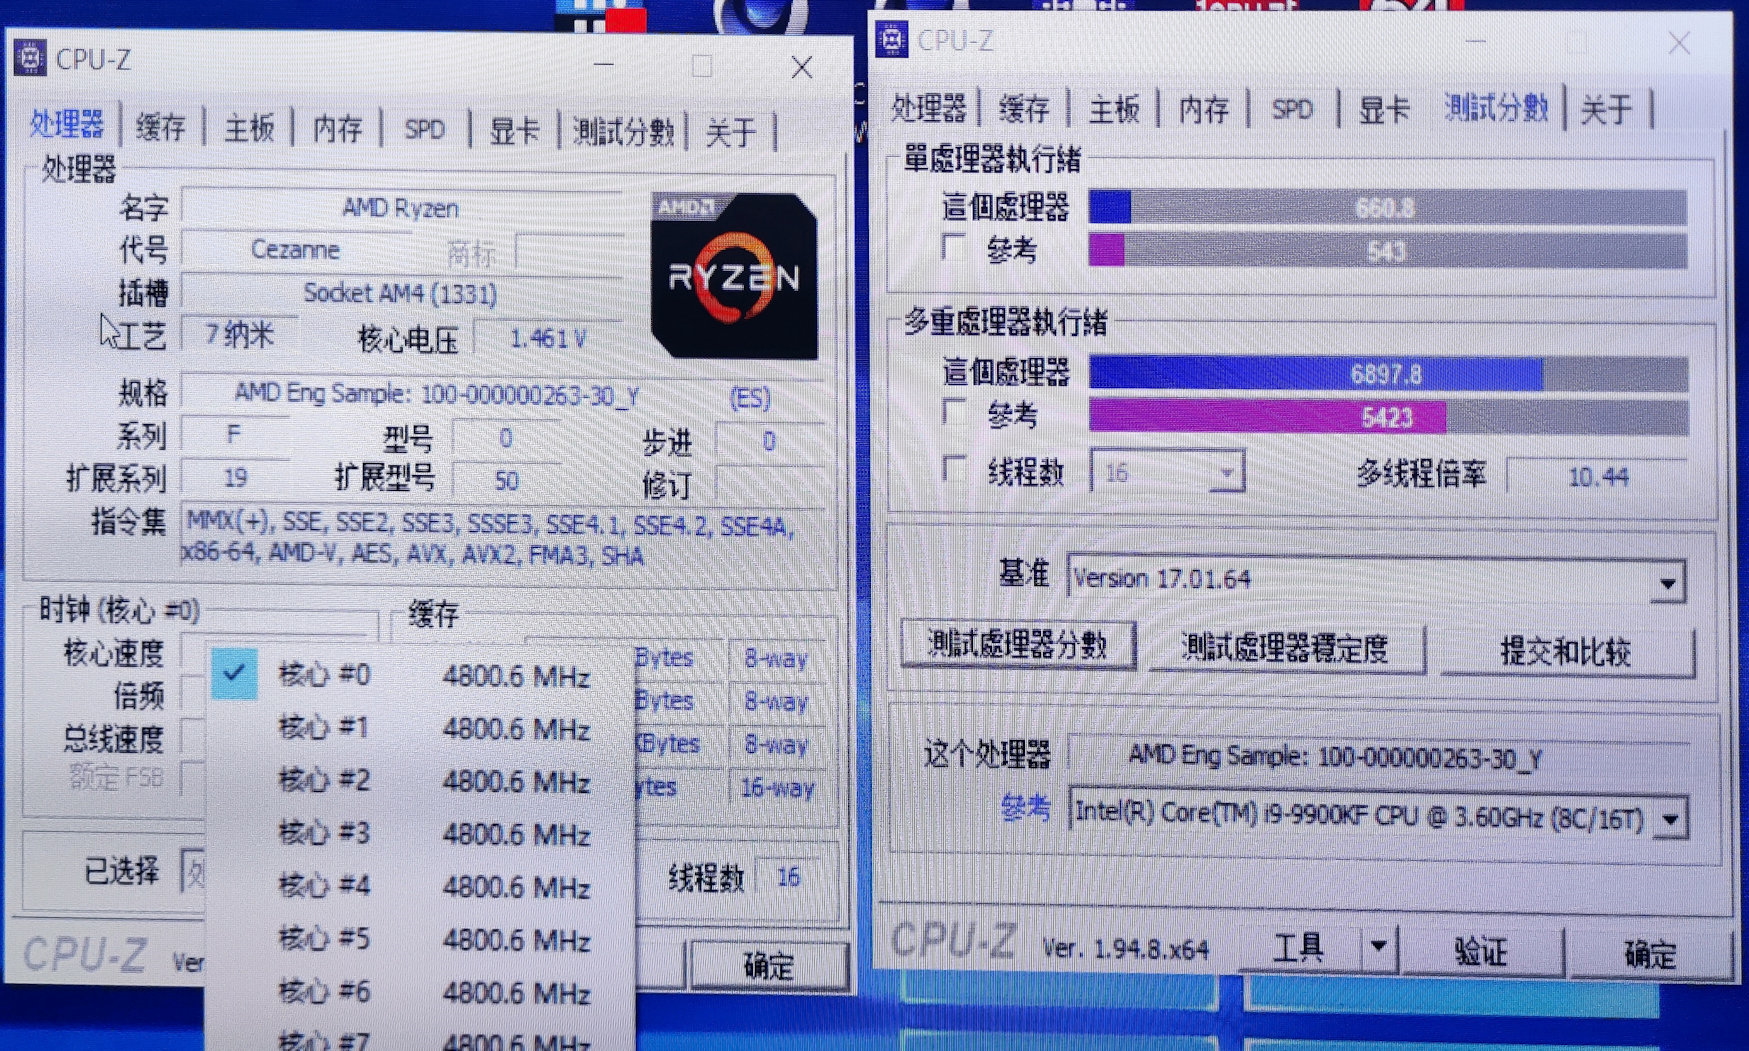Click 确定 button in left CPU-Z window
Screen dimensions: 1749x1051
pos(768,965)
